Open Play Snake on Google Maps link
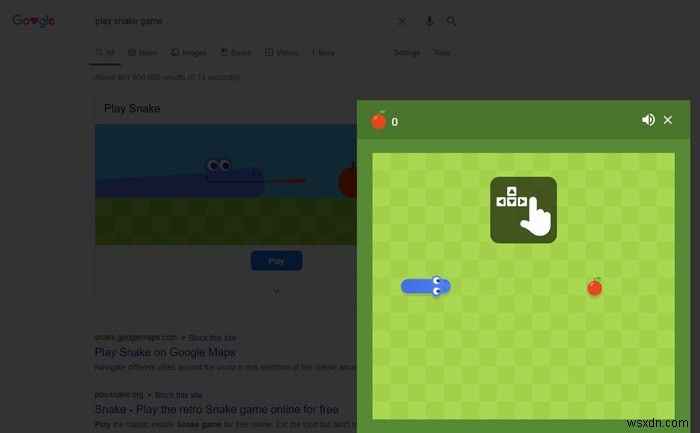 pyautogui.click(x=165, y=352)
